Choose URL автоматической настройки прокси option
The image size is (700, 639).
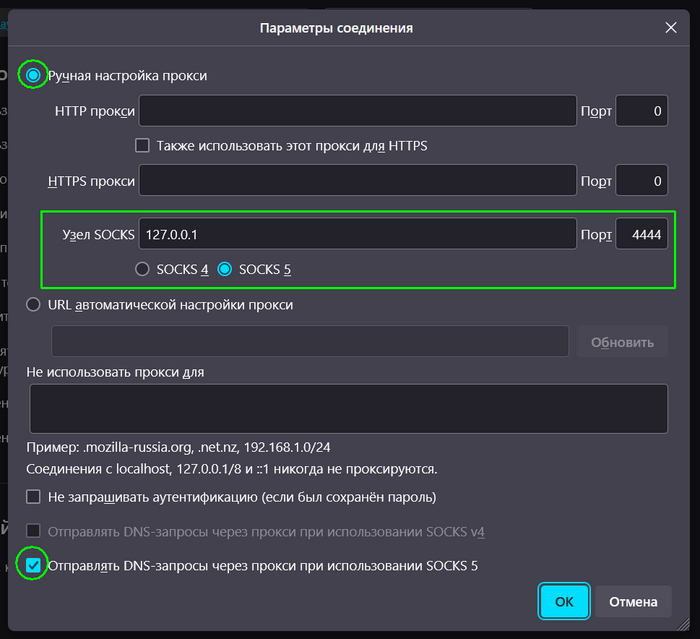pyautogui.click(x=34, y=305)
